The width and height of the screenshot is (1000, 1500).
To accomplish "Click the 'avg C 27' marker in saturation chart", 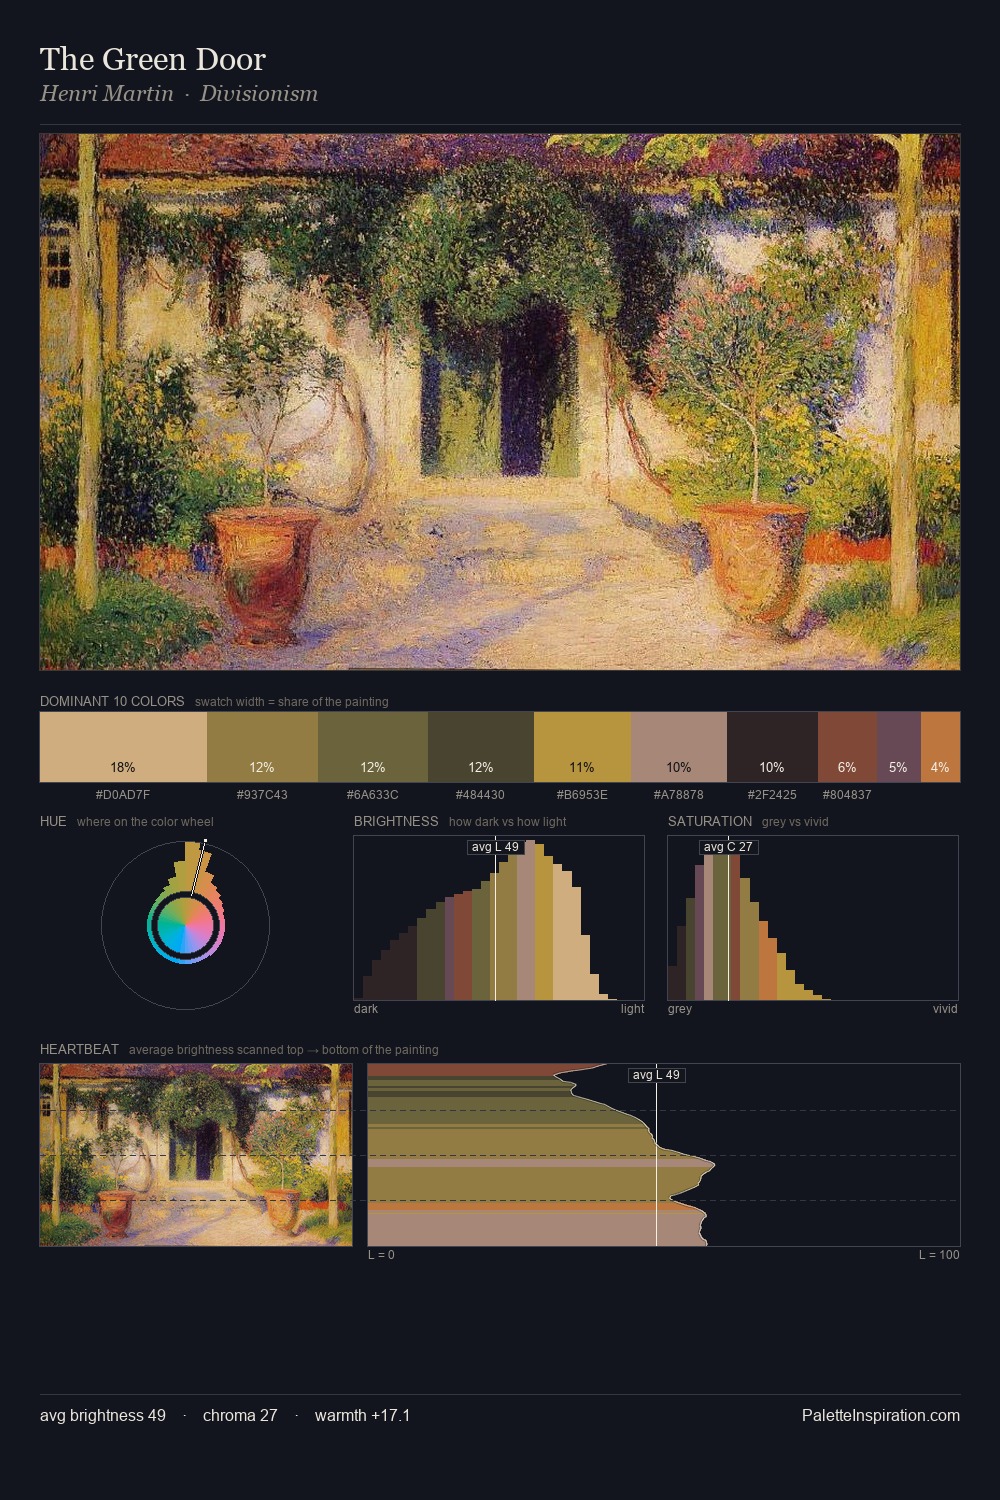I will 728,847.
